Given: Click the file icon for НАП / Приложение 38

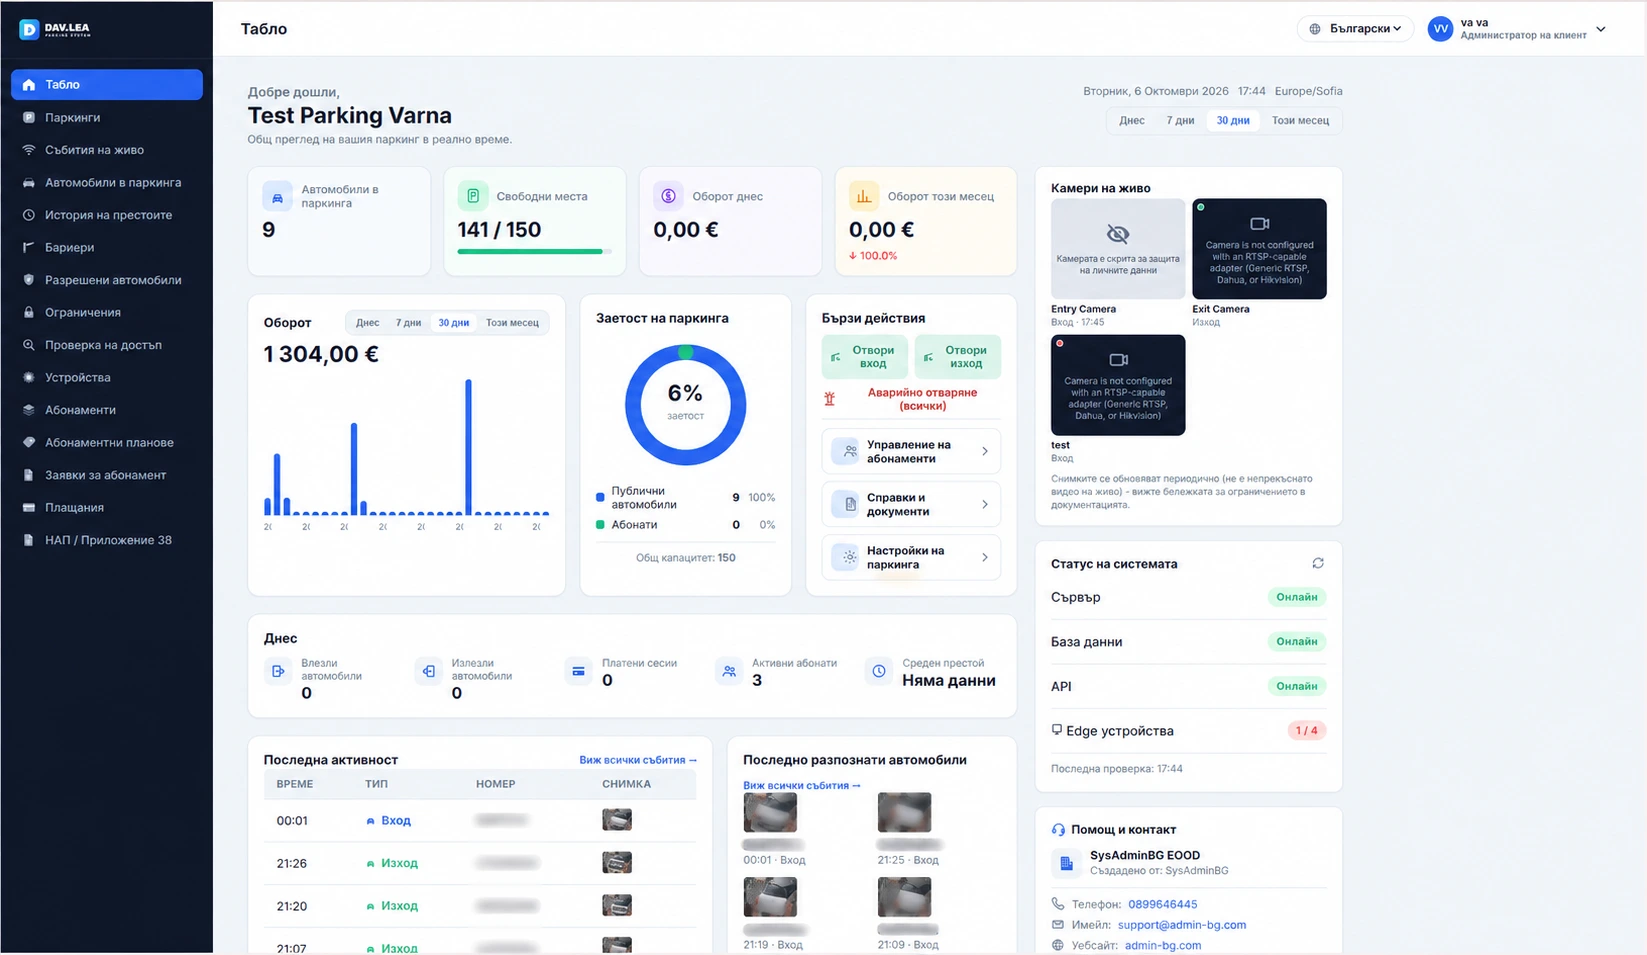Looking at the screenshot, I should [29, 540].
